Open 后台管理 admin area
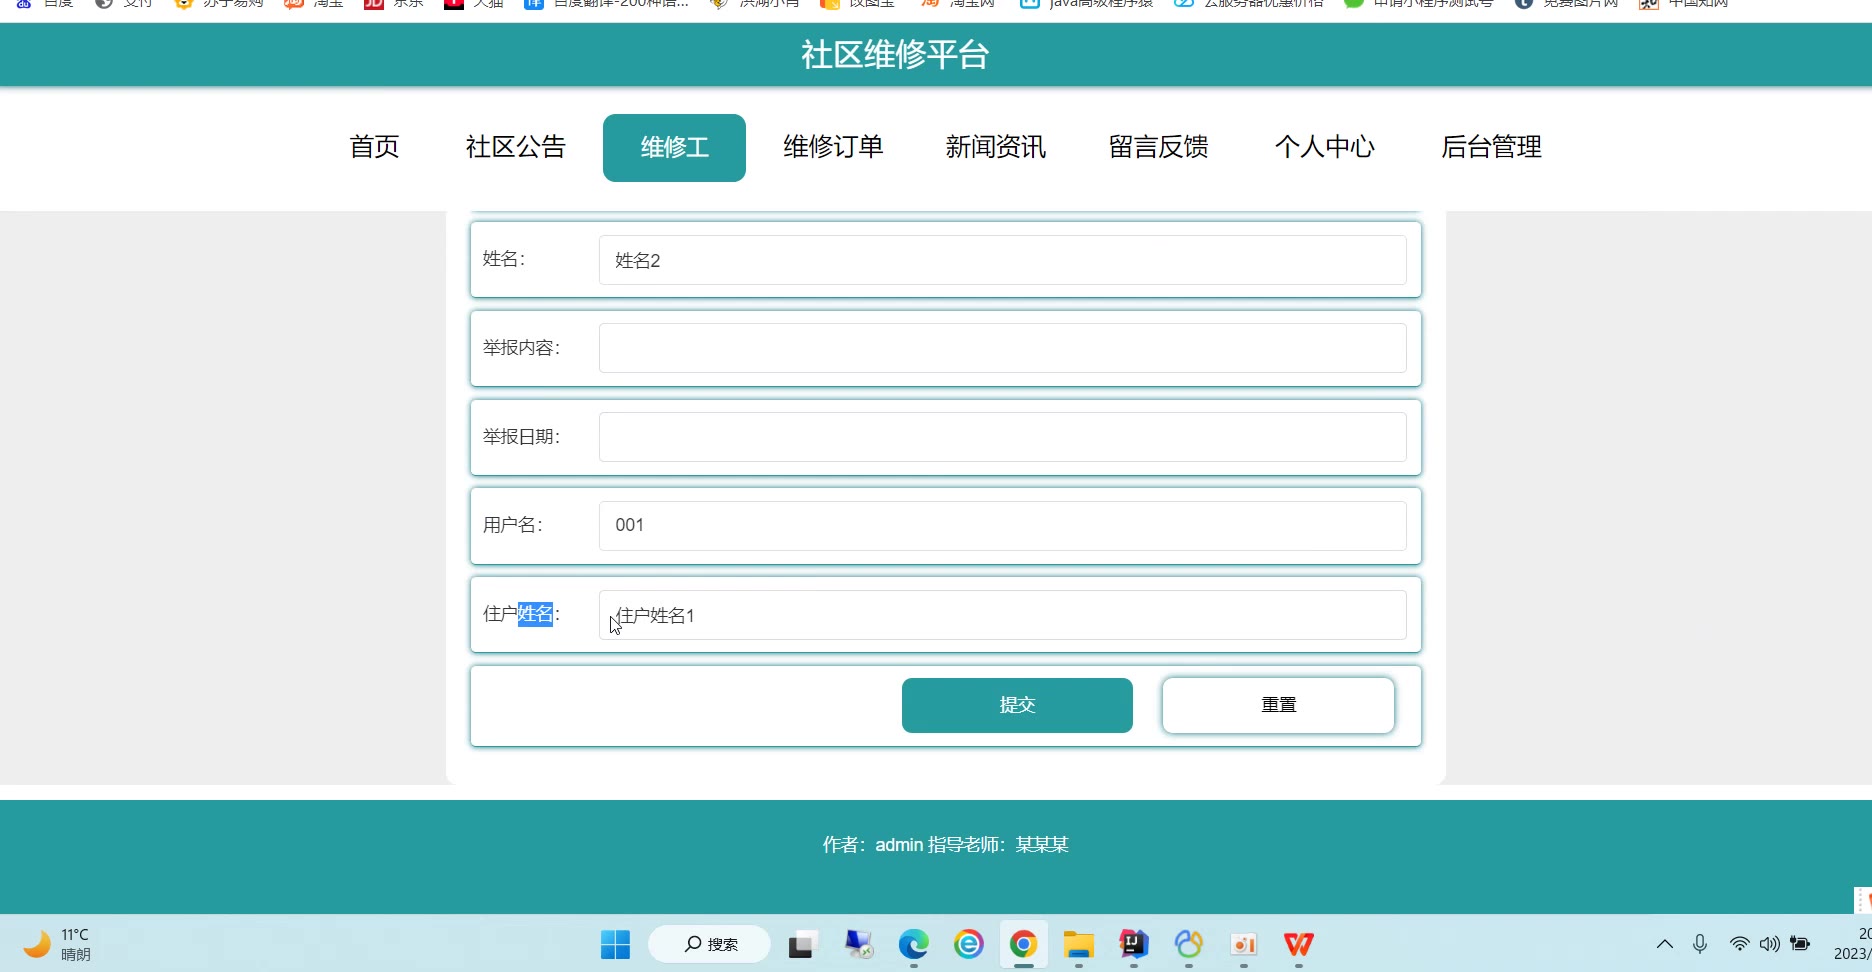1872x972 pixels. 1491,147
